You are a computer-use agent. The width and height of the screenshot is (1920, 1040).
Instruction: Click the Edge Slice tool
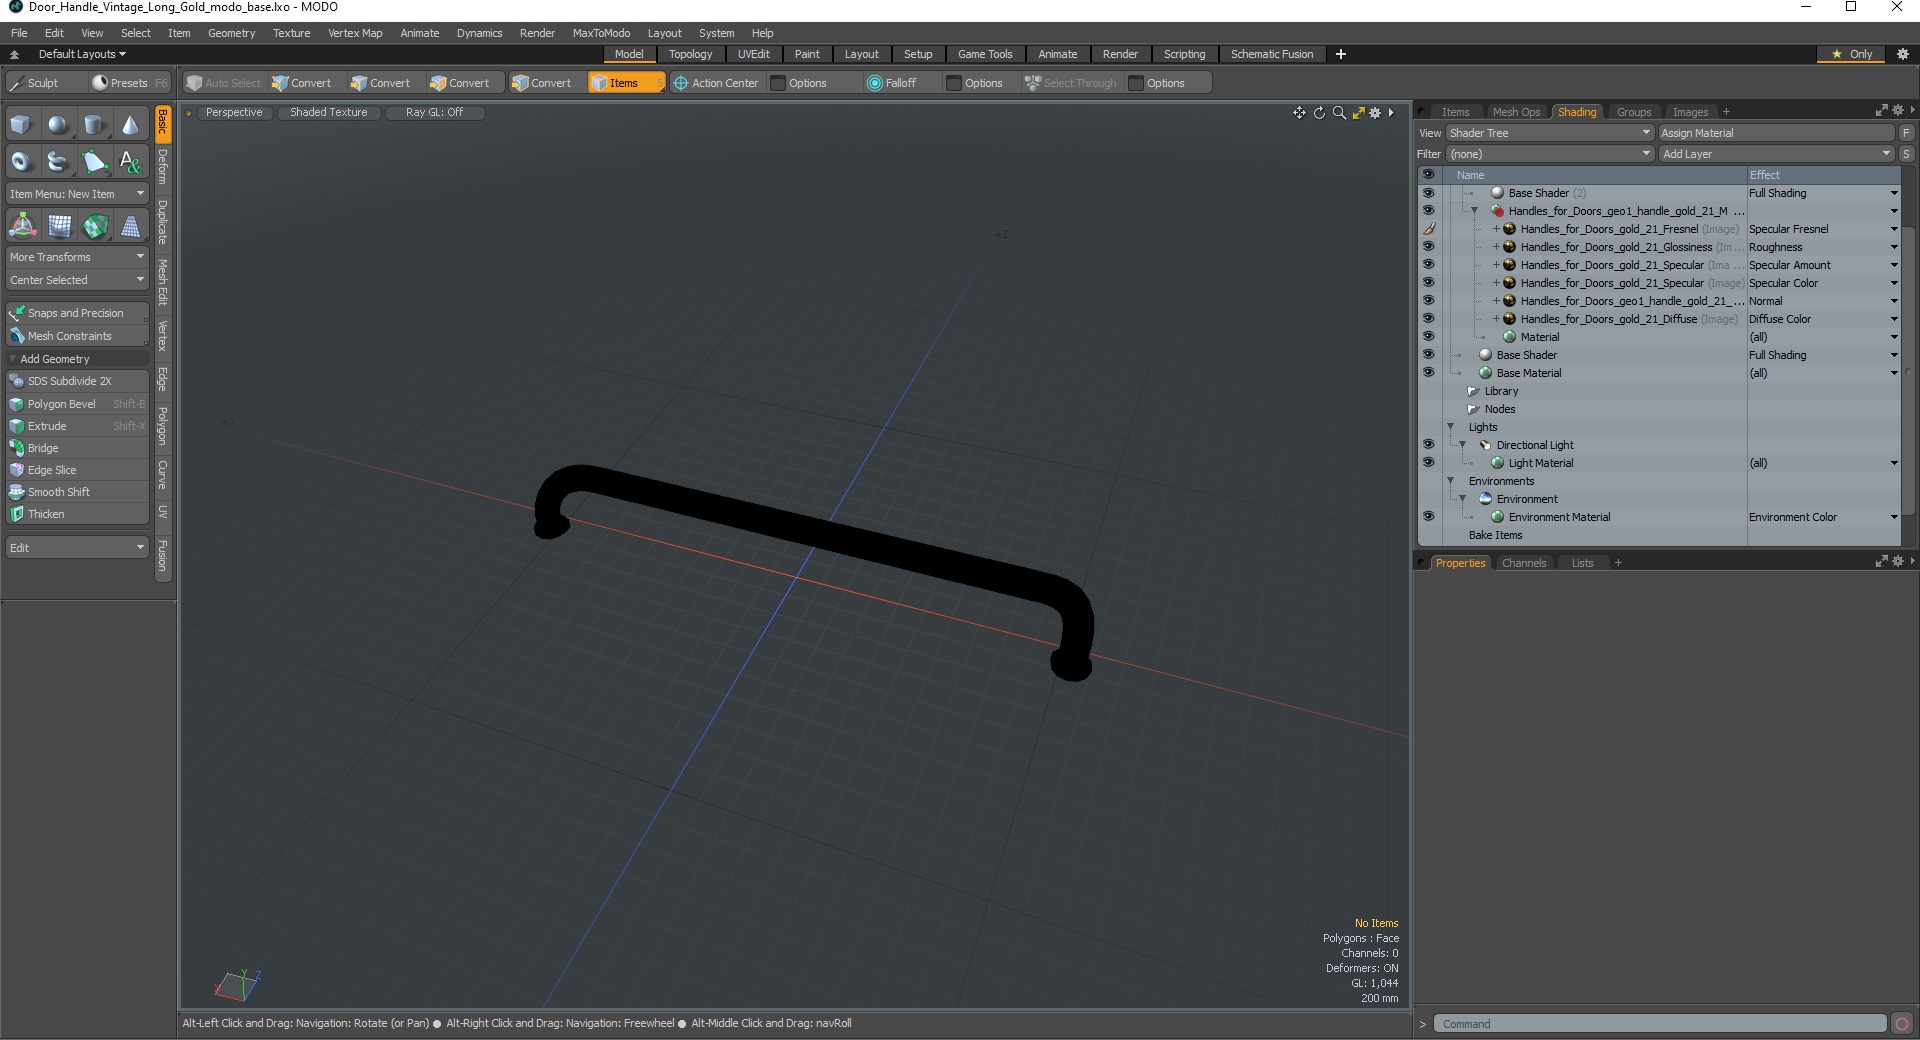(x=77, y=470)
